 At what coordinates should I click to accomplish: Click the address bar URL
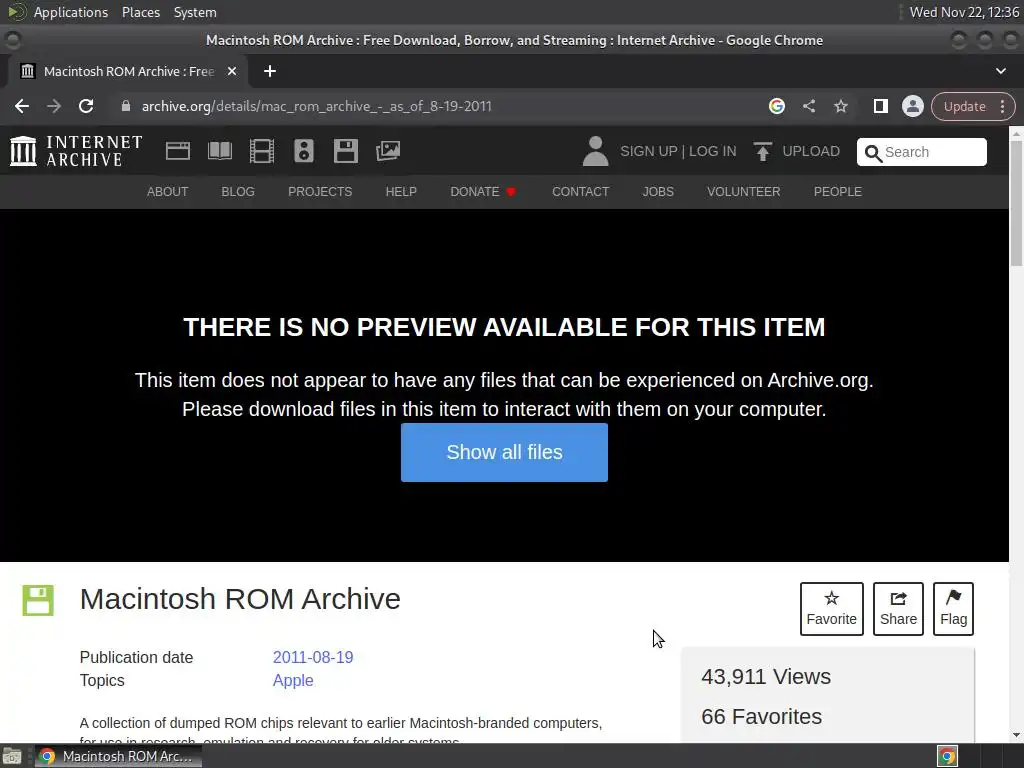317,106
